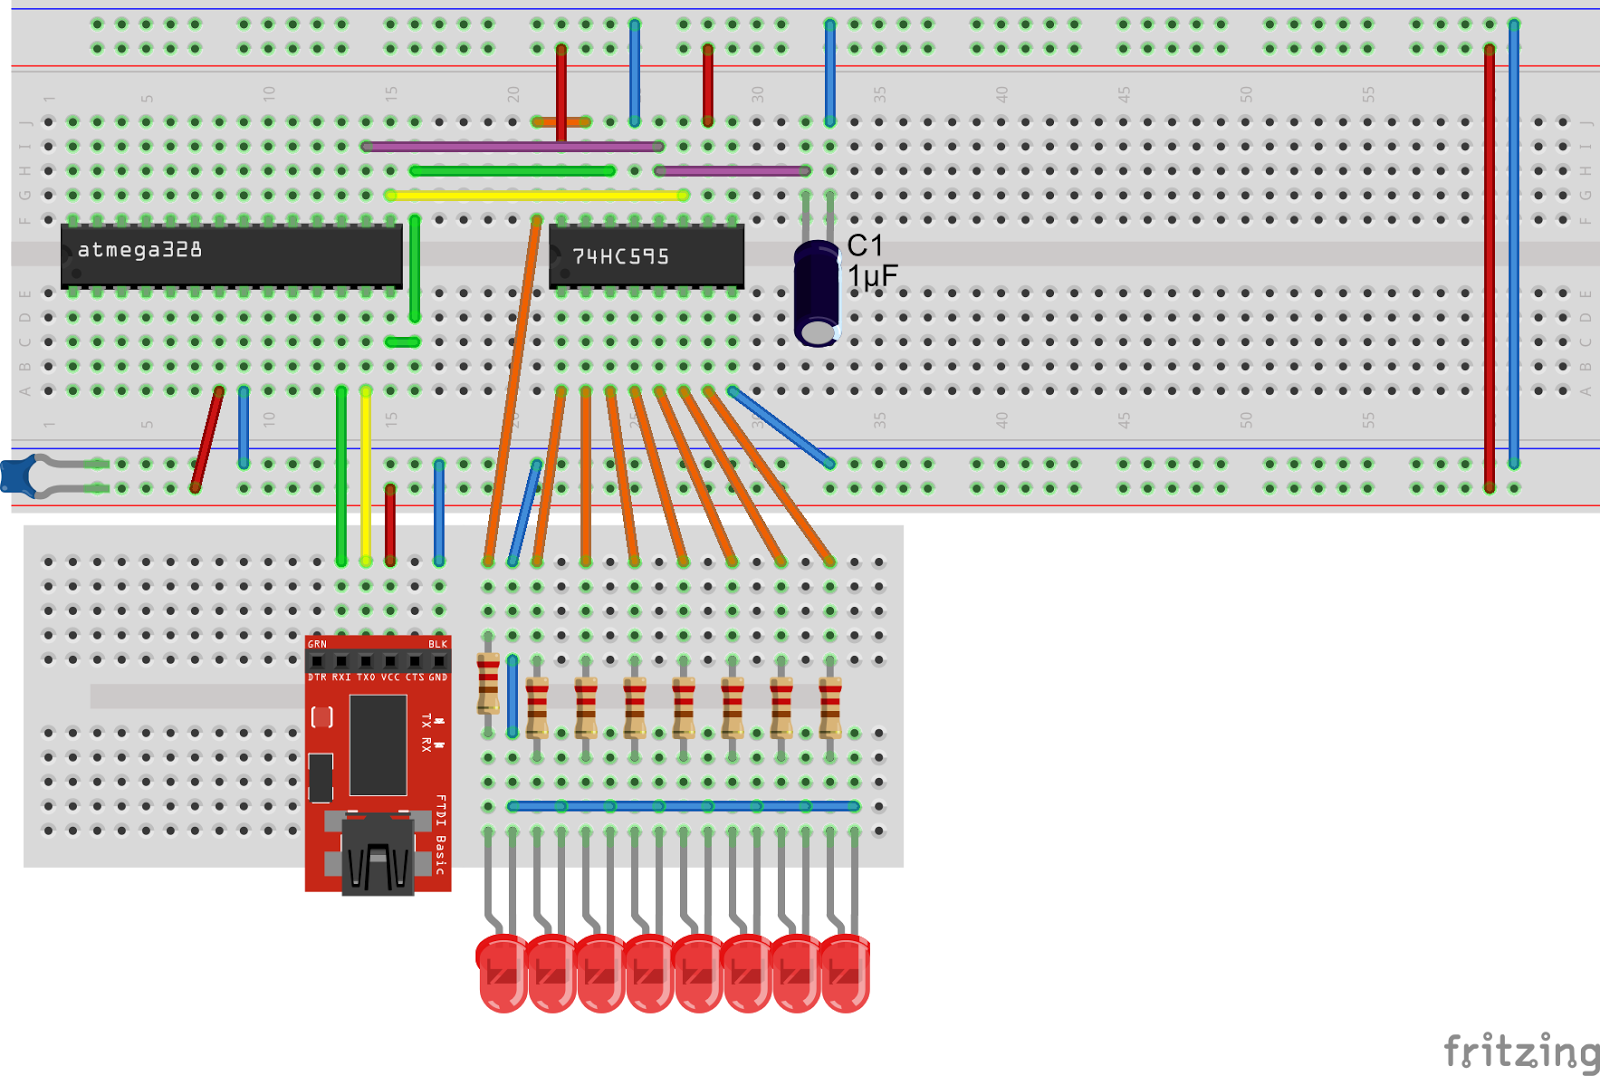Click the rightmost red LED
Image resolution: width=1600 pixels, height=1076 pixels.
click(845, 972)
